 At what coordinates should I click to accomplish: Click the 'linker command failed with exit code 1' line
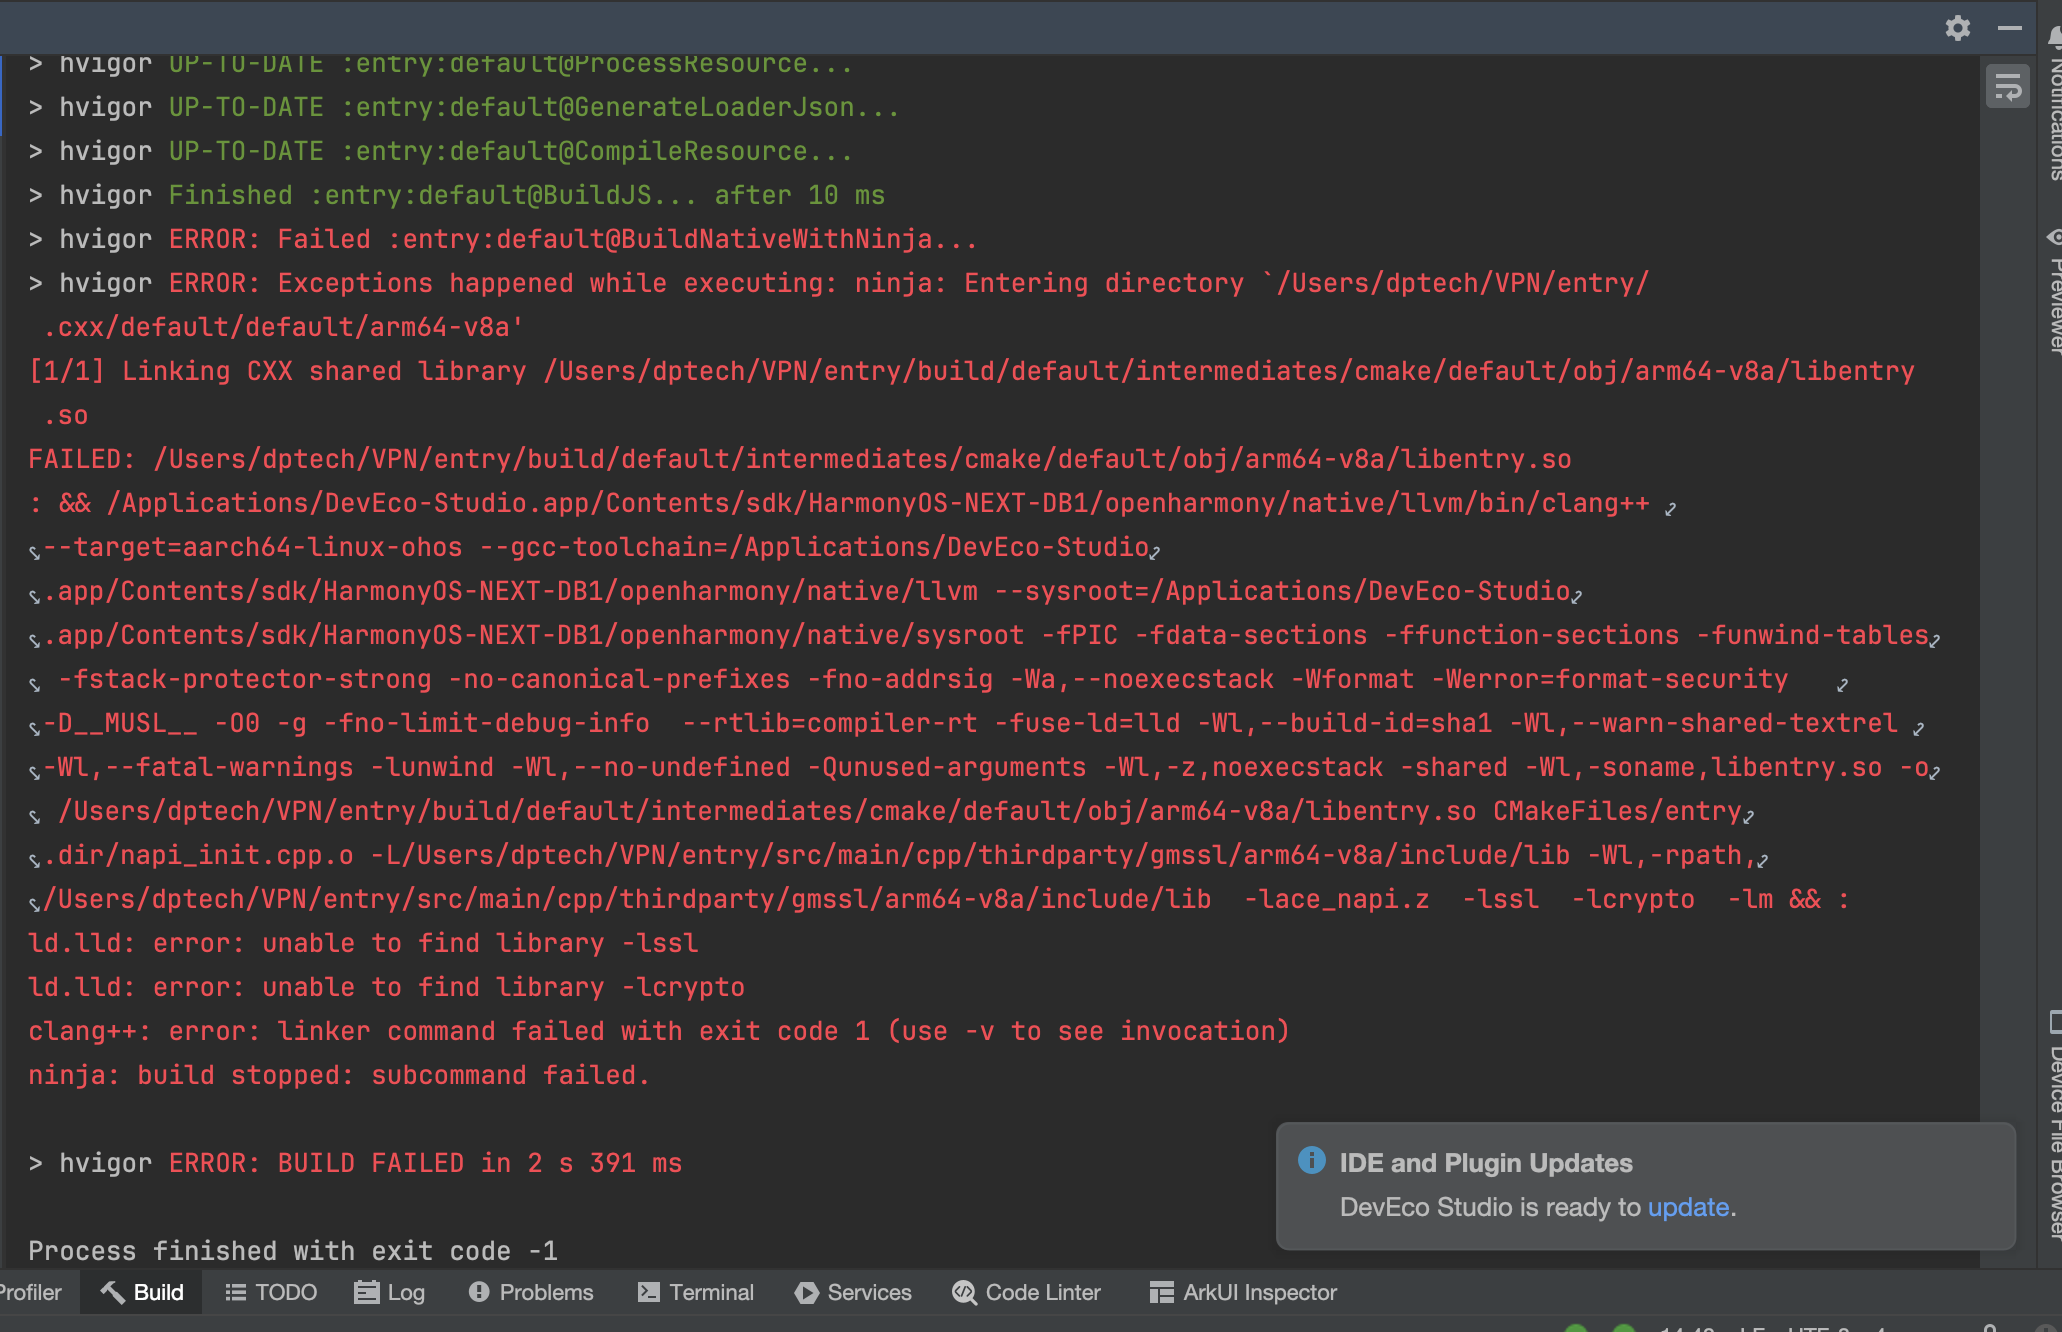[x=659, y=1031]
